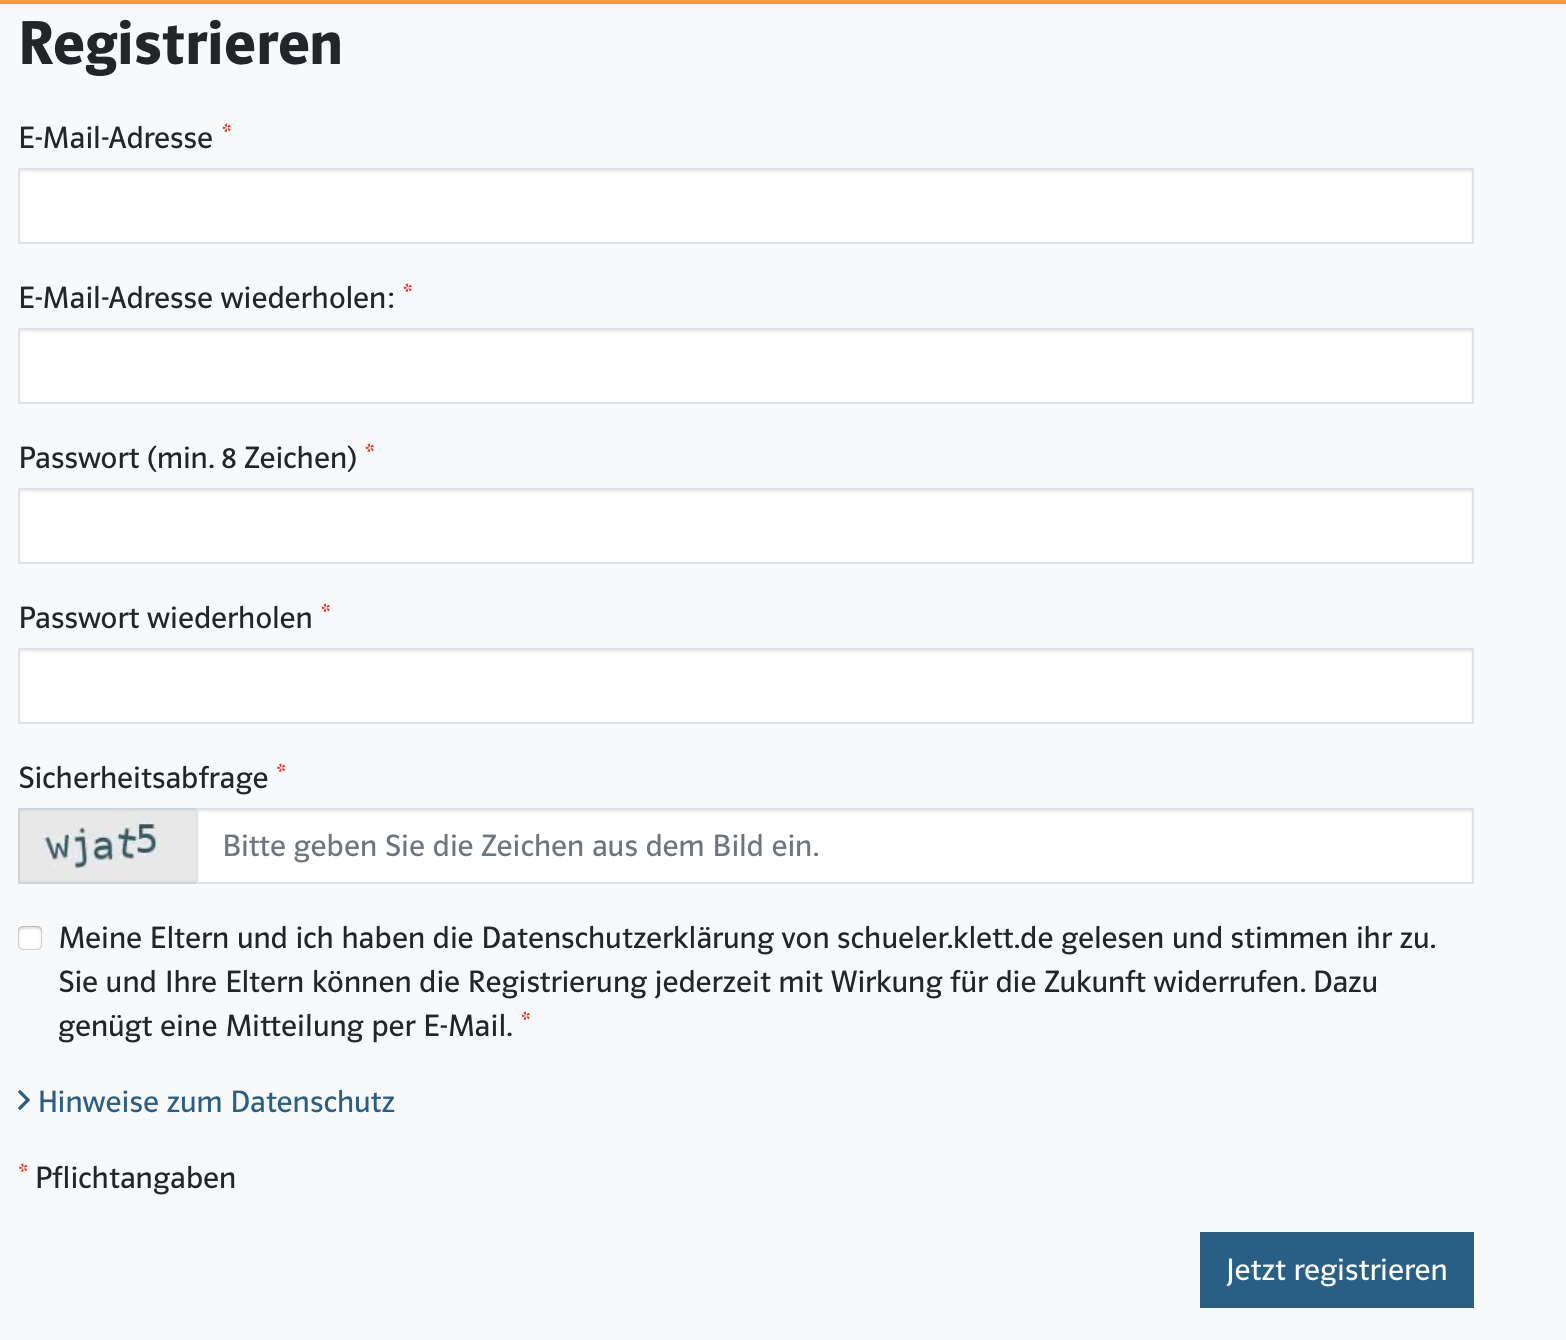Tick the Datenschutzerklärung consent checkbox
This screenshot has height=1340, width=1566.
tap(31, 938)
